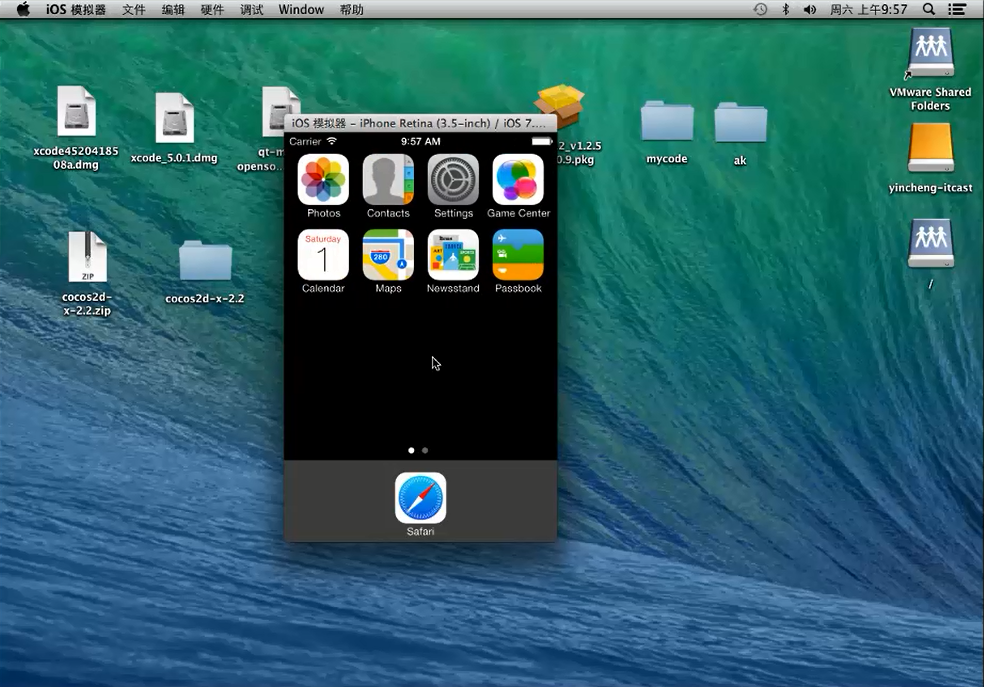Open the Window menu
Screen dimensions: 984x687
301,9
